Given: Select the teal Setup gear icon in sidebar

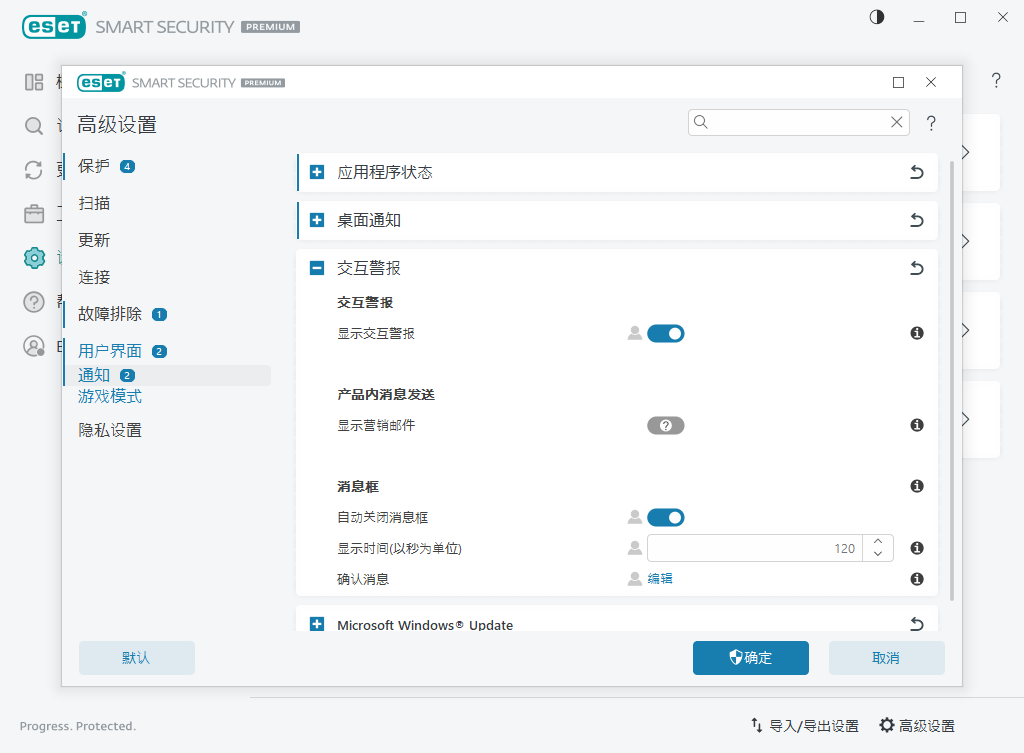Looking at the screenshot, I should pyautogui.click(x=33, y=258).
